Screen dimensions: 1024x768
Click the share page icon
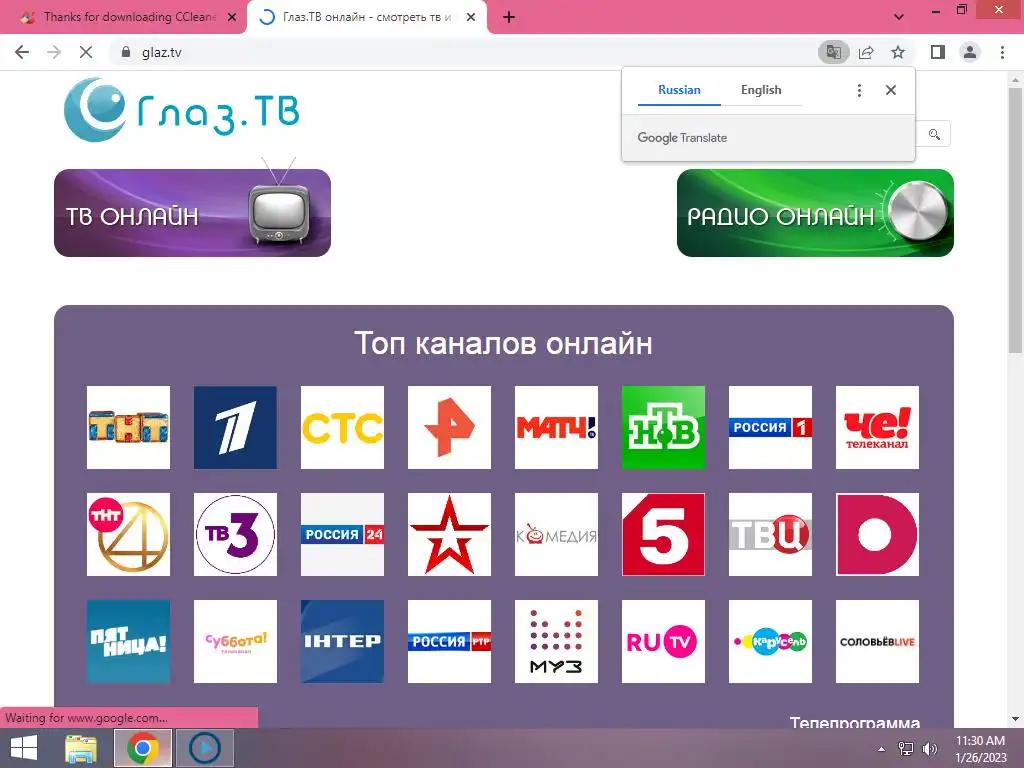pyautogui.click(x=866, y=52)
